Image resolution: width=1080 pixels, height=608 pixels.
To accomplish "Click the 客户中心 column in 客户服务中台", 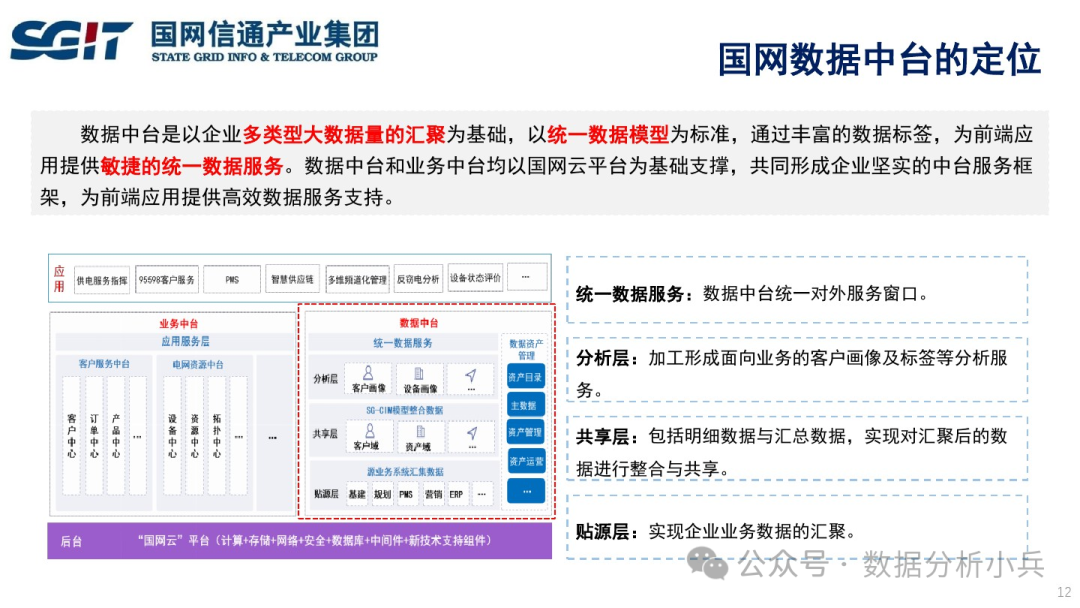I will (x=71, y=435).
